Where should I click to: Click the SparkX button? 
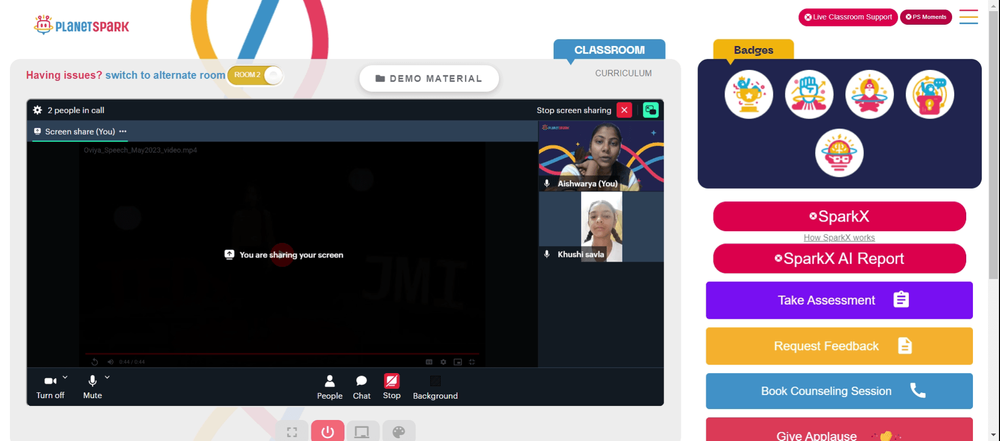839,216
